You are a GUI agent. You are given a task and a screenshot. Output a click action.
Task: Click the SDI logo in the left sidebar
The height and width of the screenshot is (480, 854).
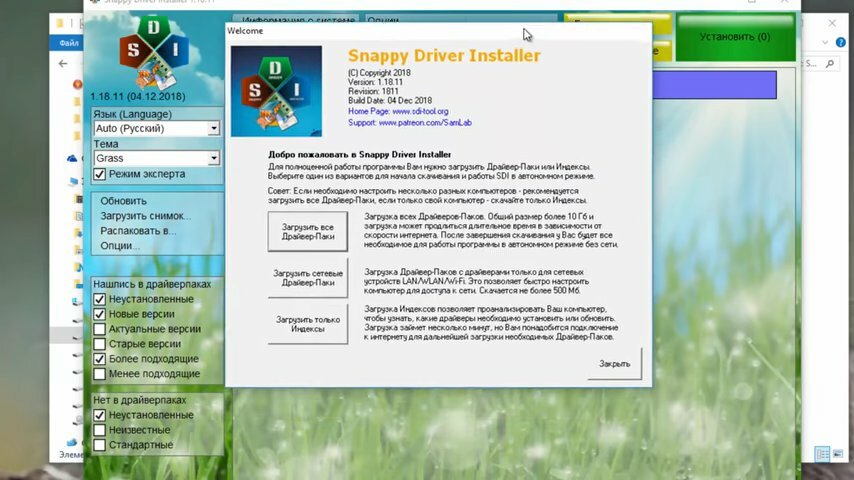coord(154,53)
